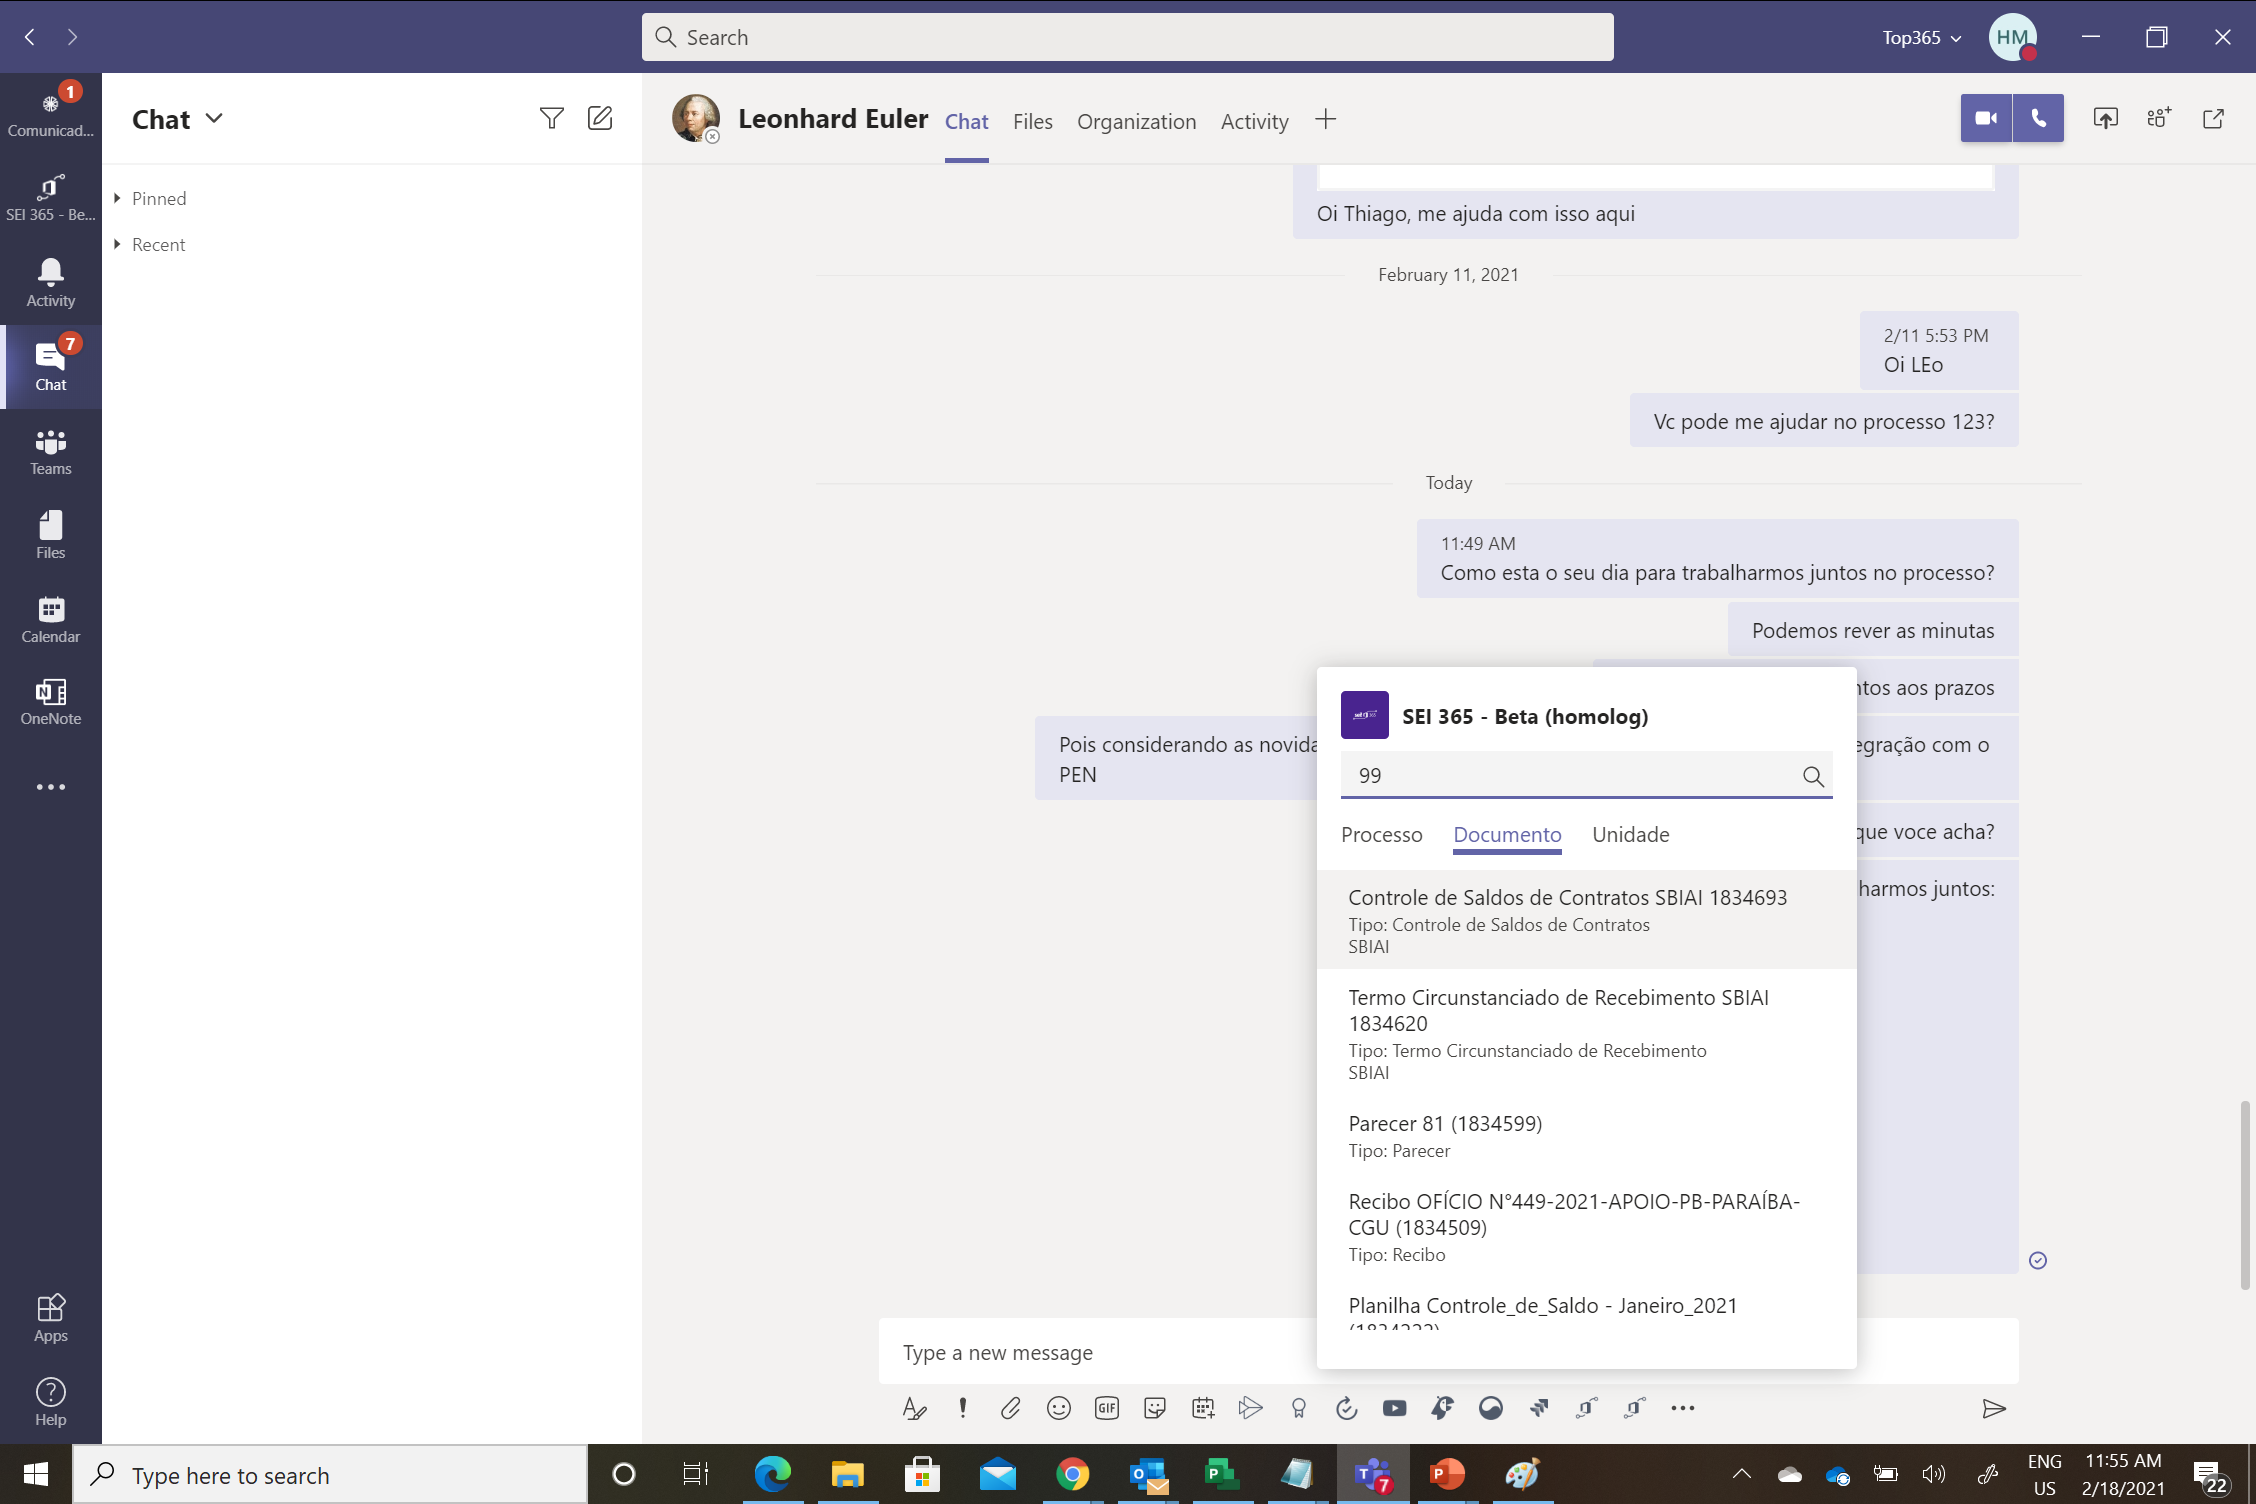The height and width of the screenshot is (1504, 2256).
Task: Switch to the Unidade tab
Action: coord(1630,835)
